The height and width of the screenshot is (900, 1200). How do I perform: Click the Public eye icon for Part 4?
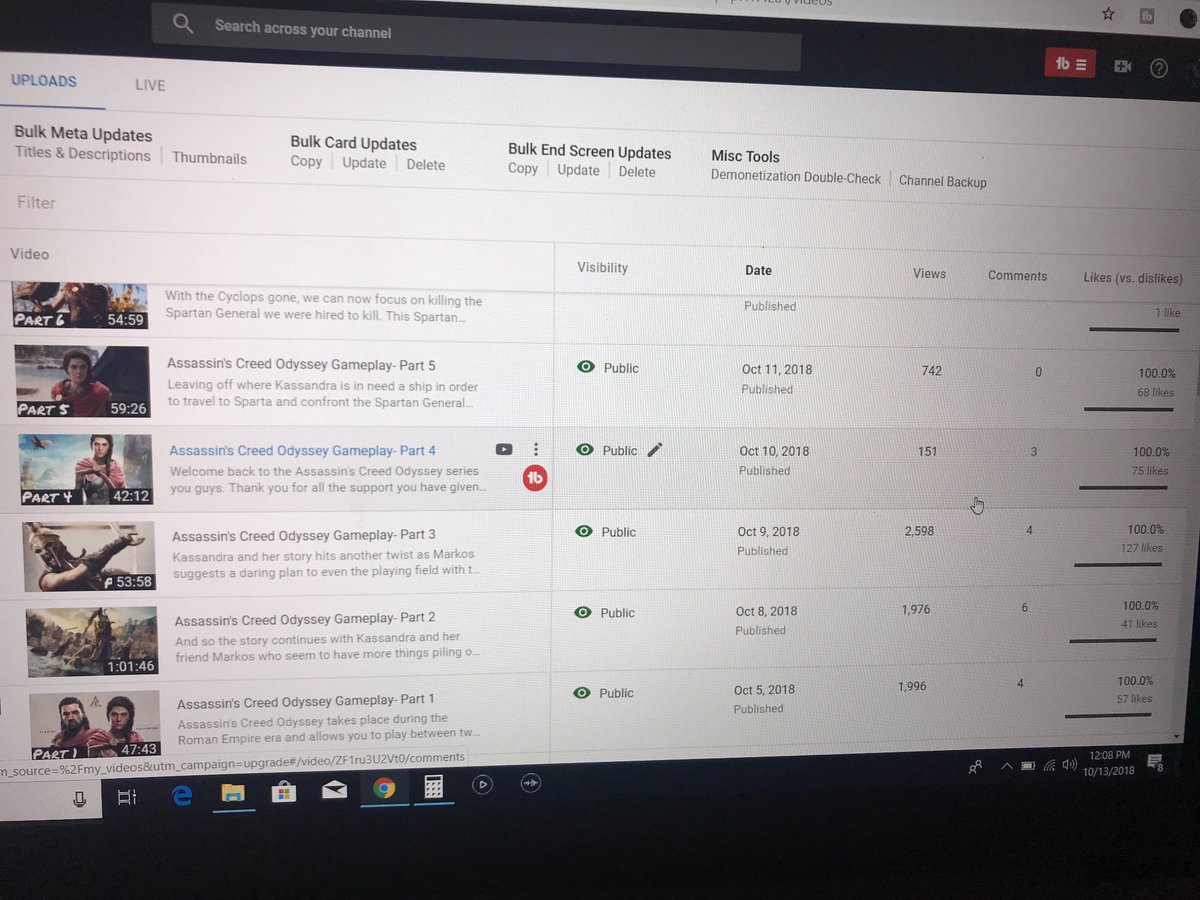click(x=586, y=450)
